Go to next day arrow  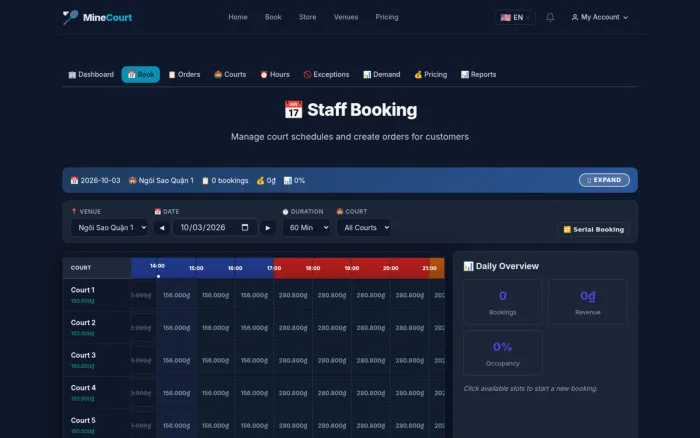[x=268, y=228]
